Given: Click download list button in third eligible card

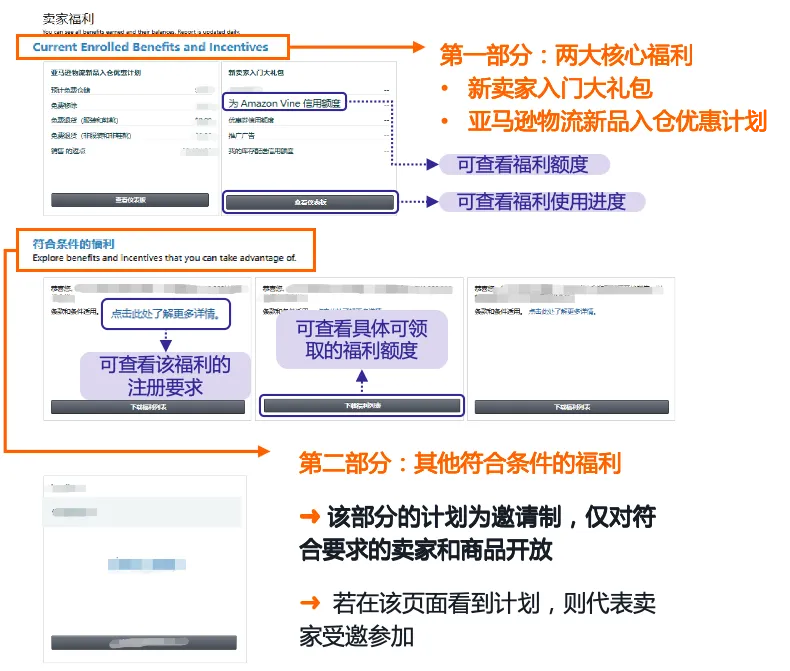Looking at the screenshot, I should point(571,407).
